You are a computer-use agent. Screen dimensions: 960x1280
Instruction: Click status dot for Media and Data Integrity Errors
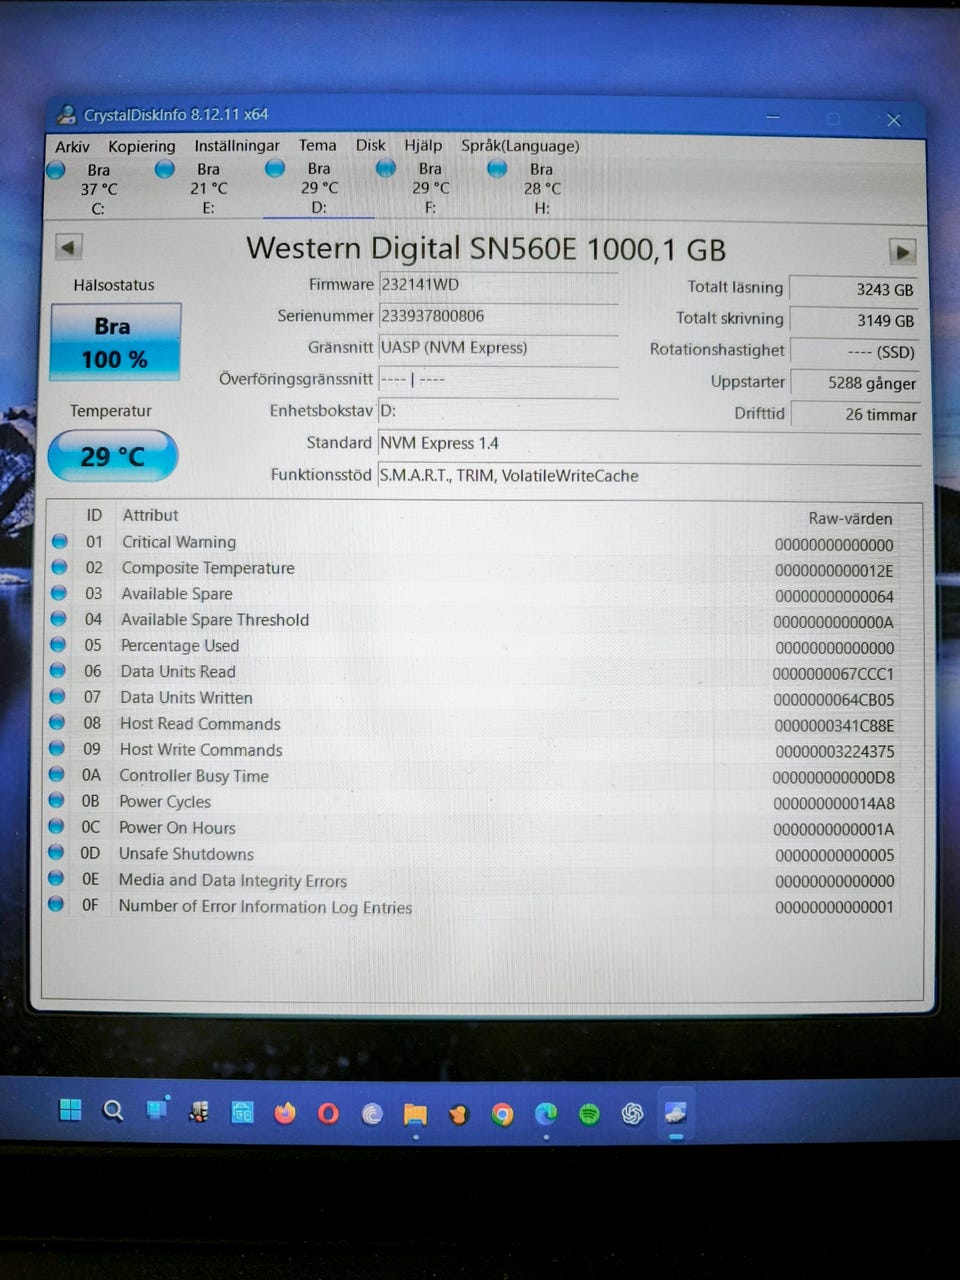pyautogui.click(x=57, y=879)
